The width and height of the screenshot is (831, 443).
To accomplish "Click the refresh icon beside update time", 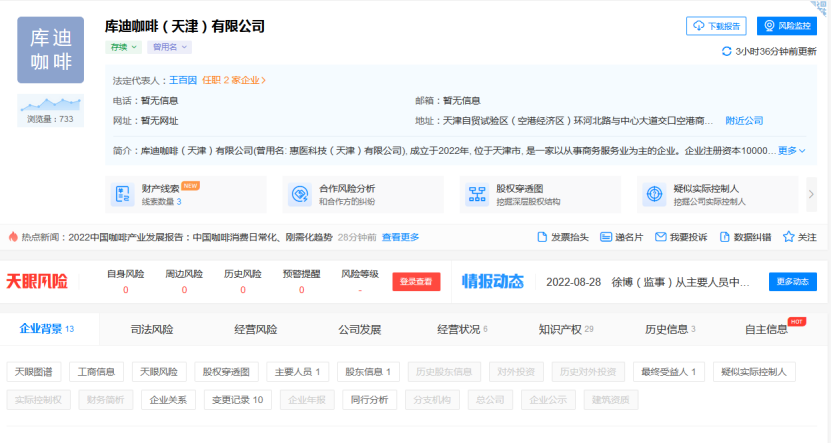I will click(x=726, y=51).
